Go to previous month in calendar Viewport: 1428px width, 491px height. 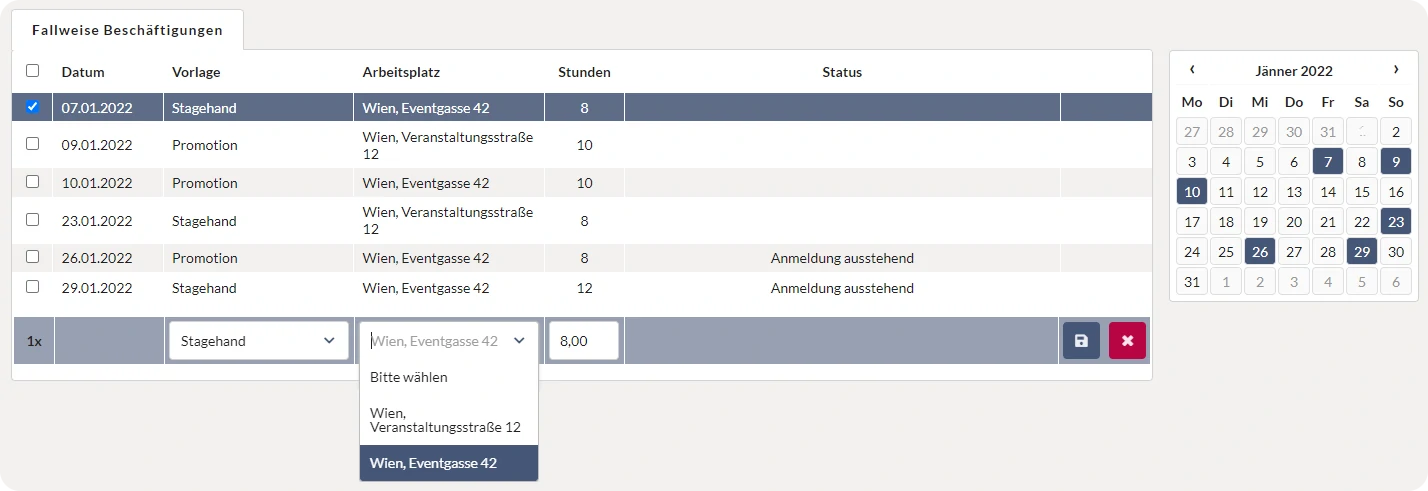tap(1192, 70)
